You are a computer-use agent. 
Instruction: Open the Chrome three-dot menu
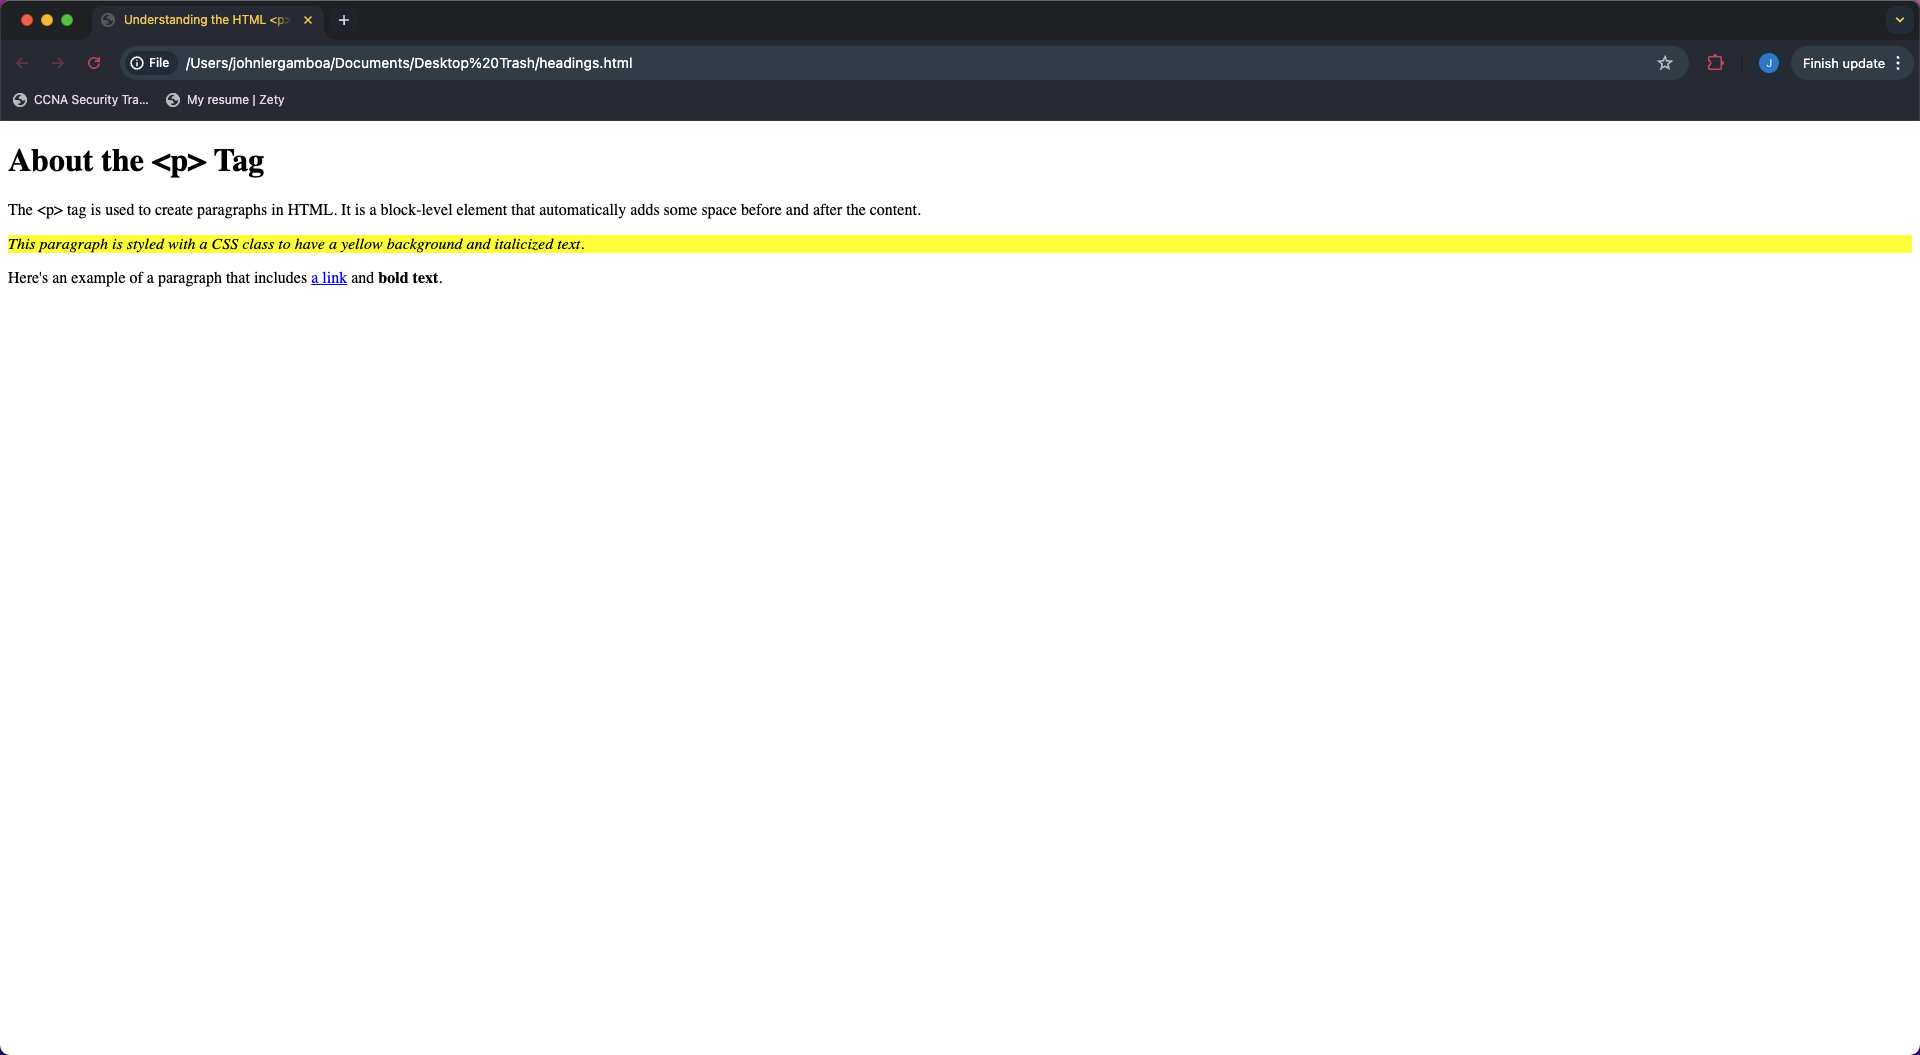(x=1898, y=63)
